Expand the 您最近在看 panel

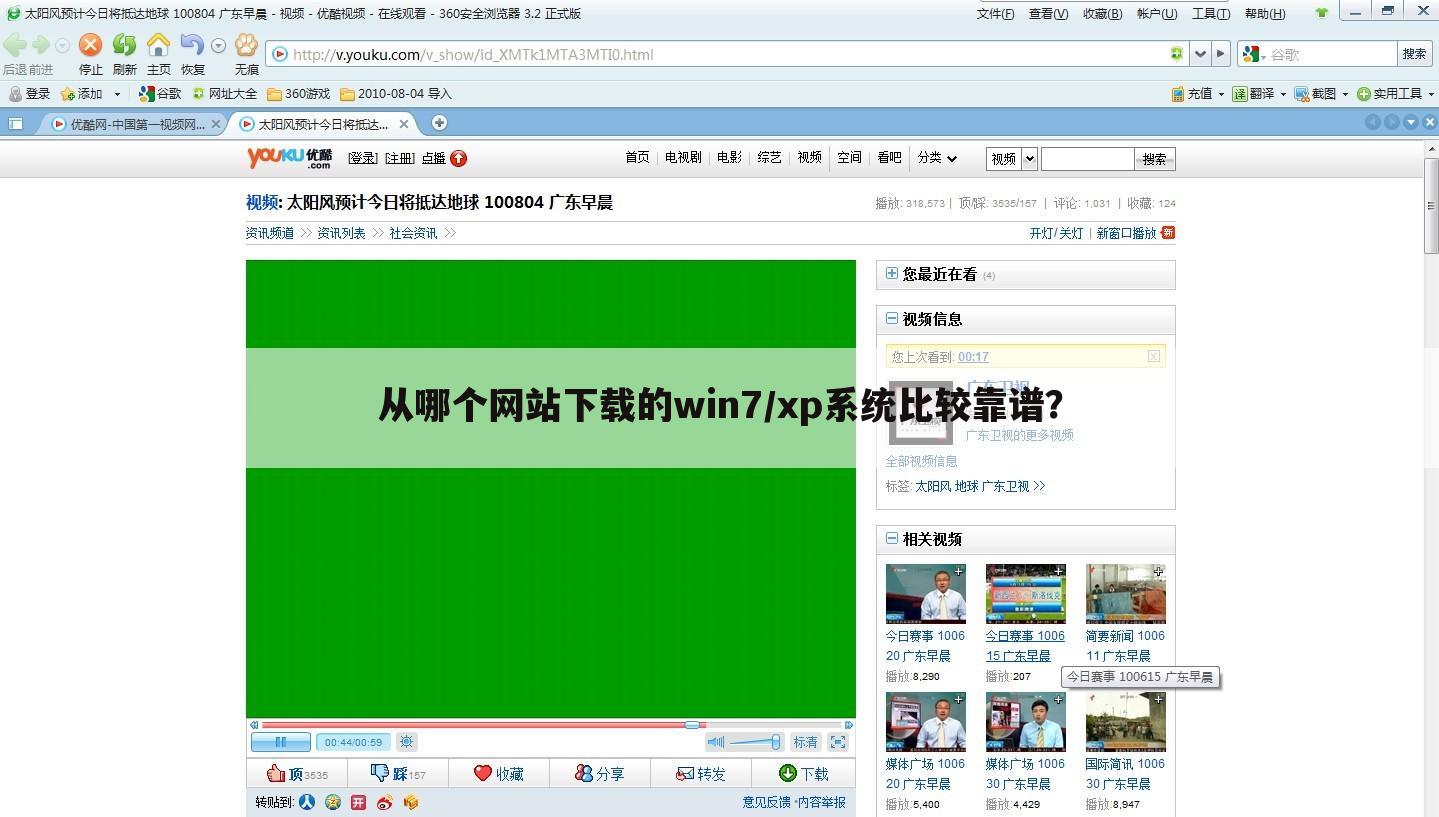point(891,273)
